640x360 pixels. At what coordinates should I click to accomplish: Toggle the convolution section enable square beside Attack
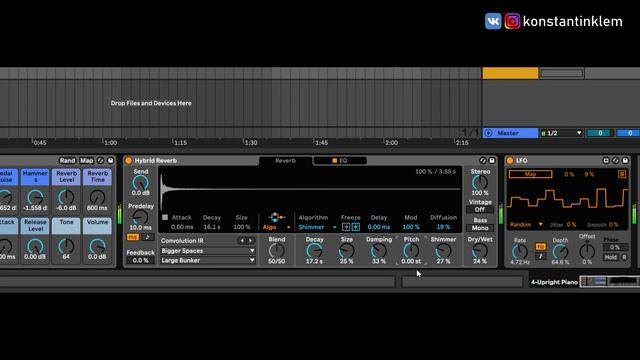(x=165, y=218)
